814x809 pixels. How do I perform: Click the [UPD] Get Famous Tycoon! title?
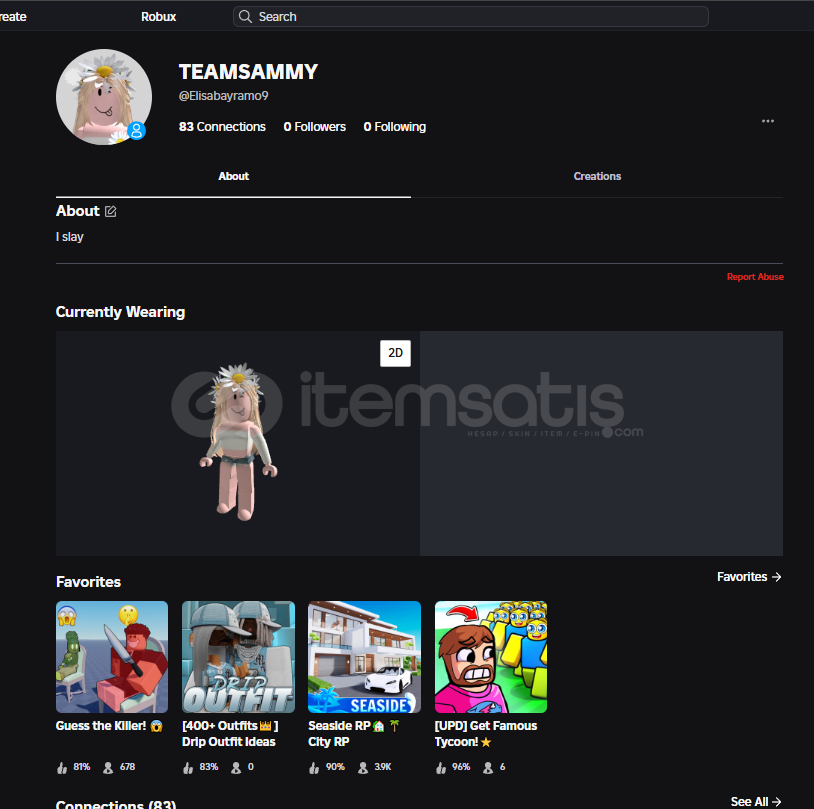point(486,734)
